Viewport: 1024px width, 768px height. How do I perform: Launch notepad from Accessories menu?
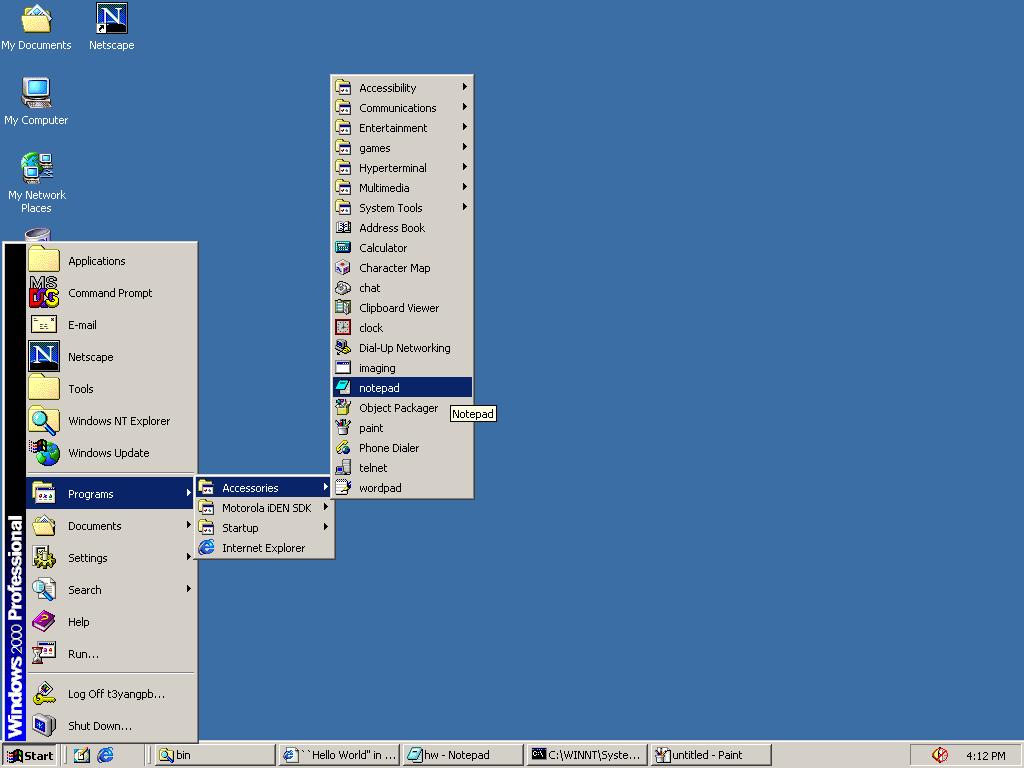coord(402,387)
